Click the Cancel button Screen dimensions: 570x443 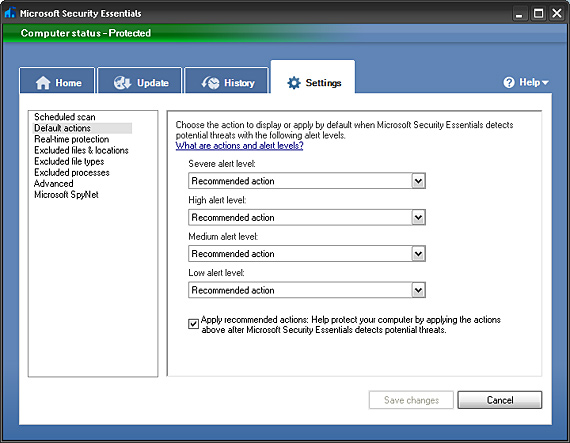[x=500, y=400]
